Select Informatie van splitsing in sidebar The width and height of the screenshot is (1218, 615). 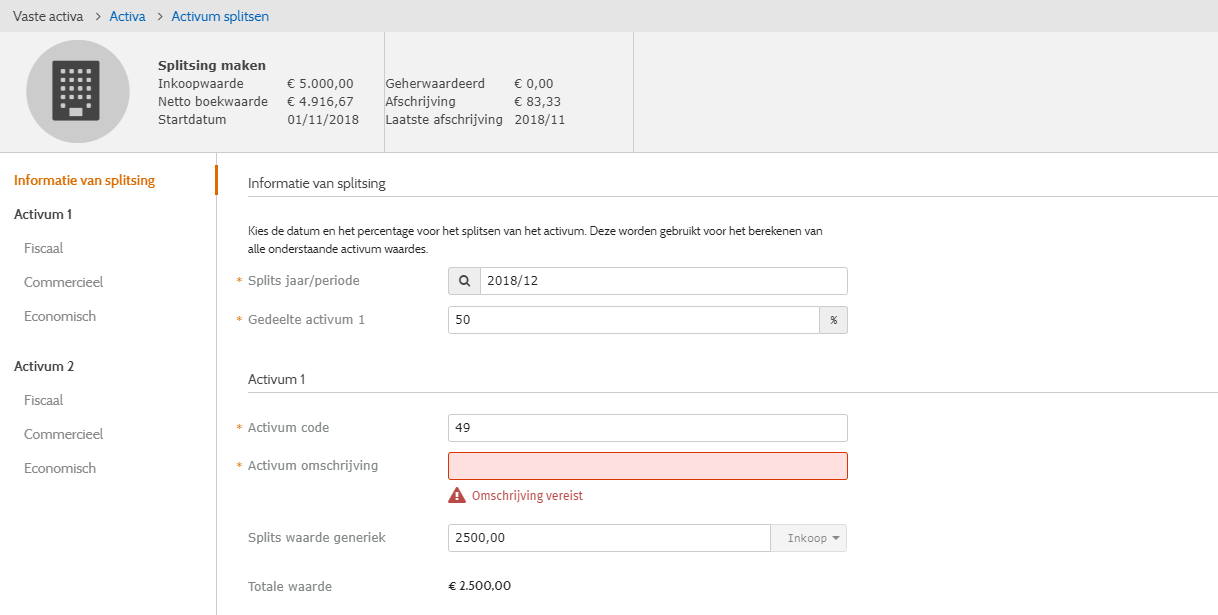coord(84,180)
